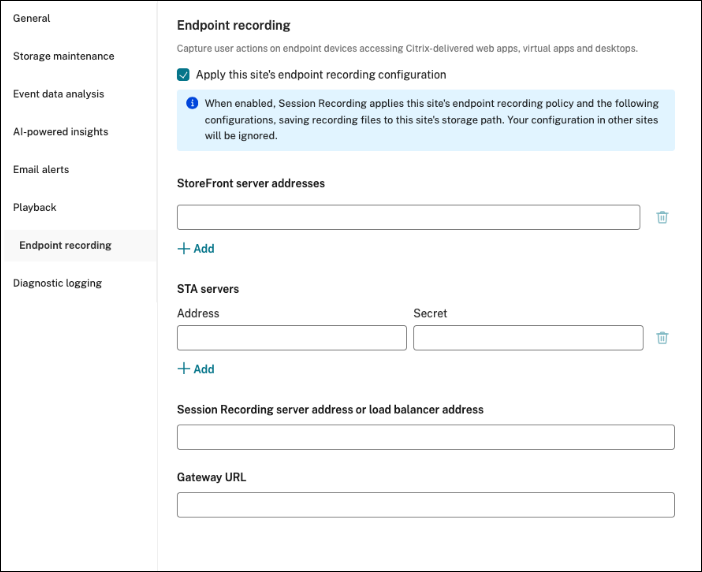
Task: Click plus icon under StoreFront server addresses
Action: [x=183, y=248]
